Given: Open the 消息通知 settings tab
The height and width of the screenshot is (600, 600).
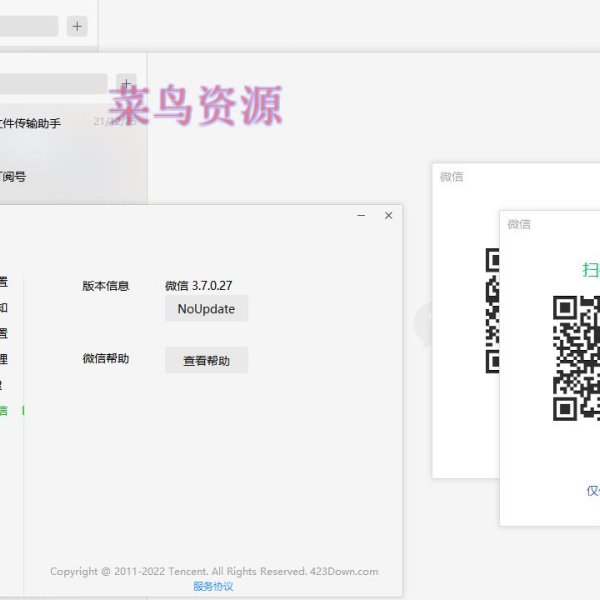Looking at the screenshot, I should (4, 308).
